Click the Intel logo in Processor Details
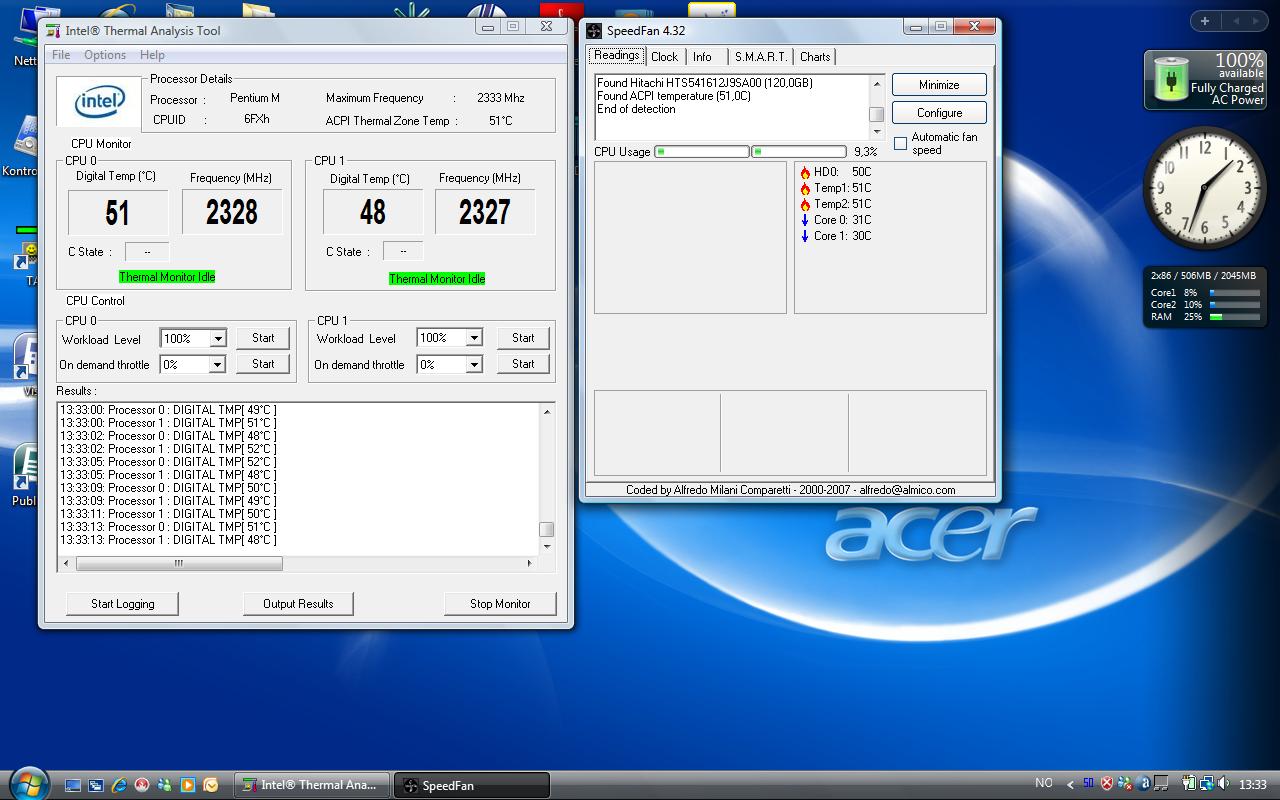1280x800 pixels. 101,102
